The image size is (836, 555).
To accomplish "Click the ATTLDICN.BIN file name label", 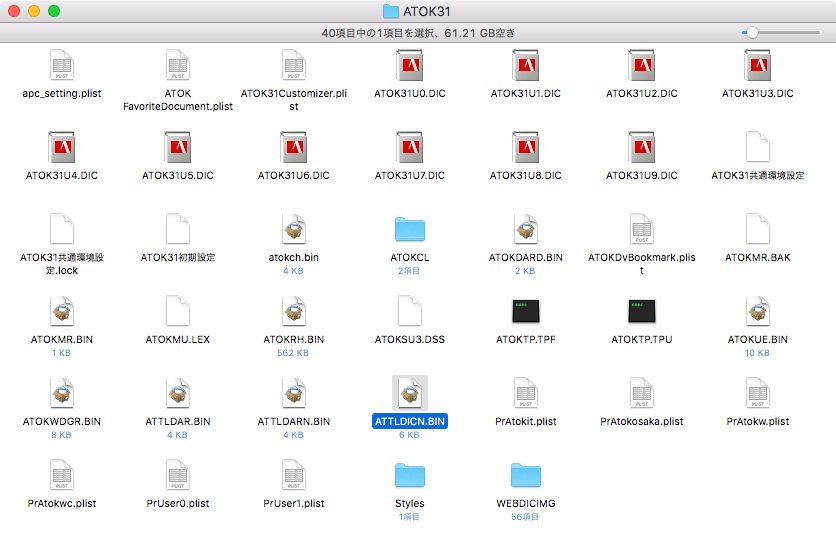I will pyautogui.click(x=409, y=421).
